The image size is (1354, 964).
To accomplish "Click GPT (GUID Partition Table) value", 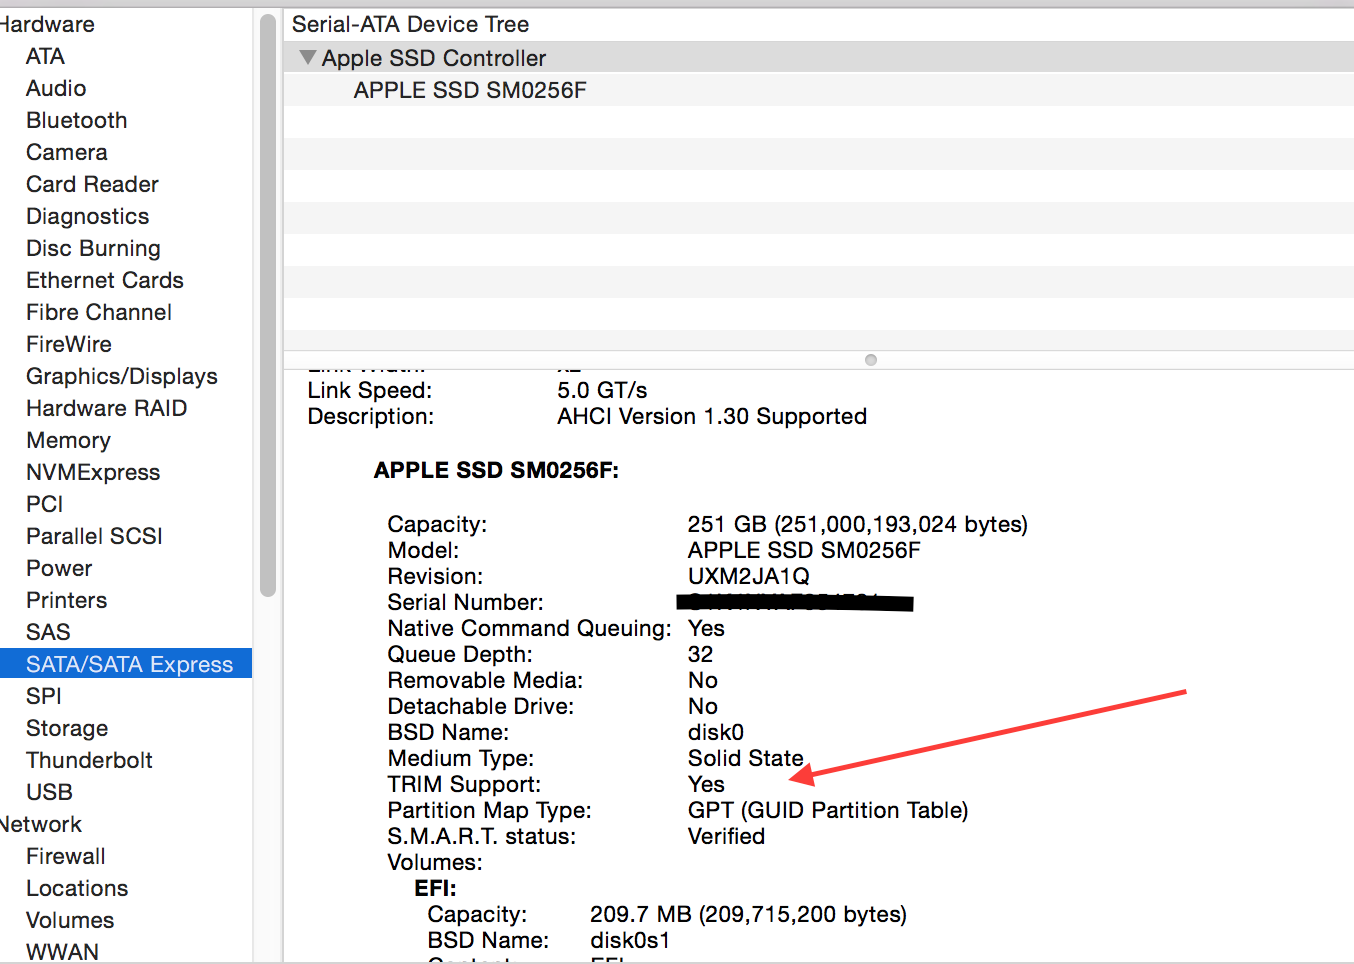I will coord(828,810).
